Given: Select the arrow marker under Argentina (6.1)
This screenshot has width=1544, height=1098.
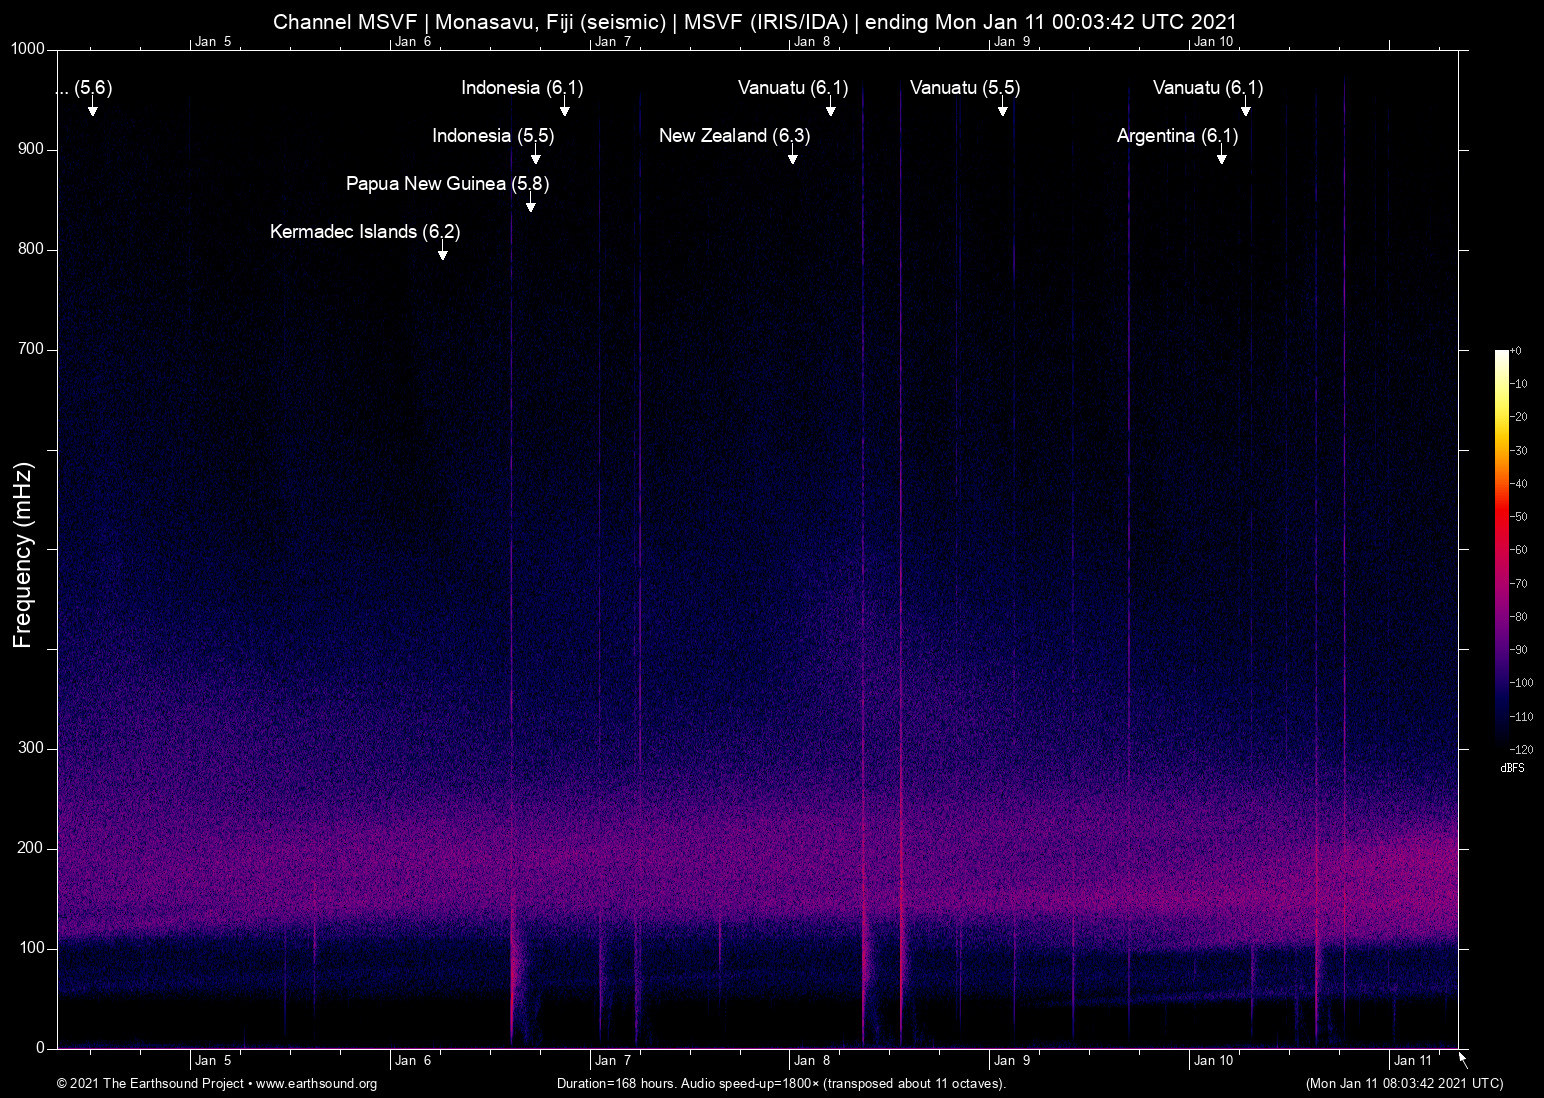Looking at the screenshot, I should (x=1221, y=155).
